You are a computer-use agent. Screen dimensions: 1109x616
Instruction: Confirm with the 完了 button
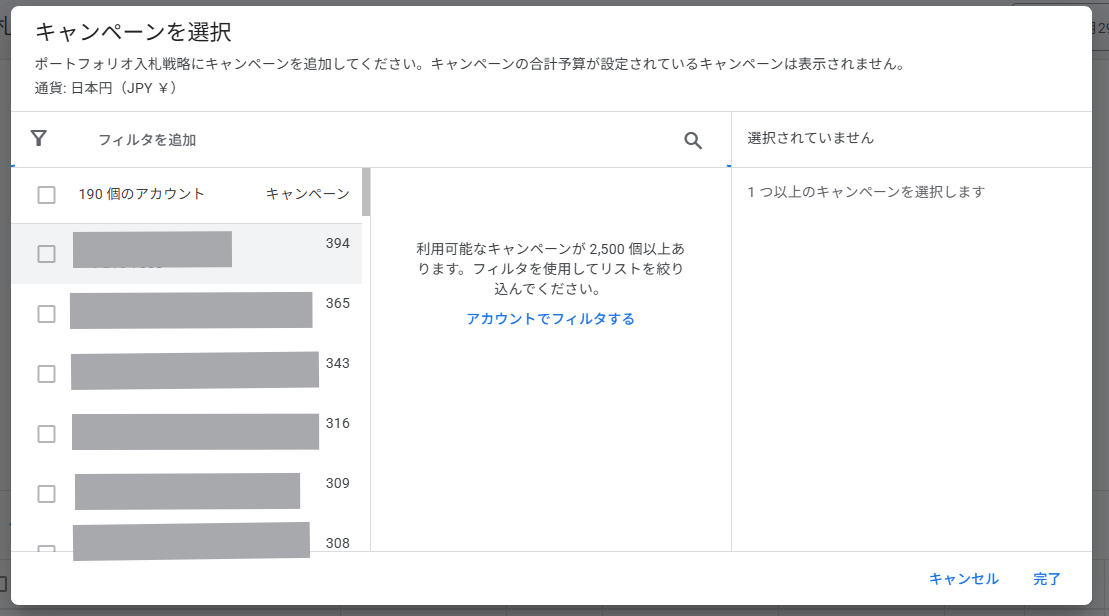point(1047,579)
